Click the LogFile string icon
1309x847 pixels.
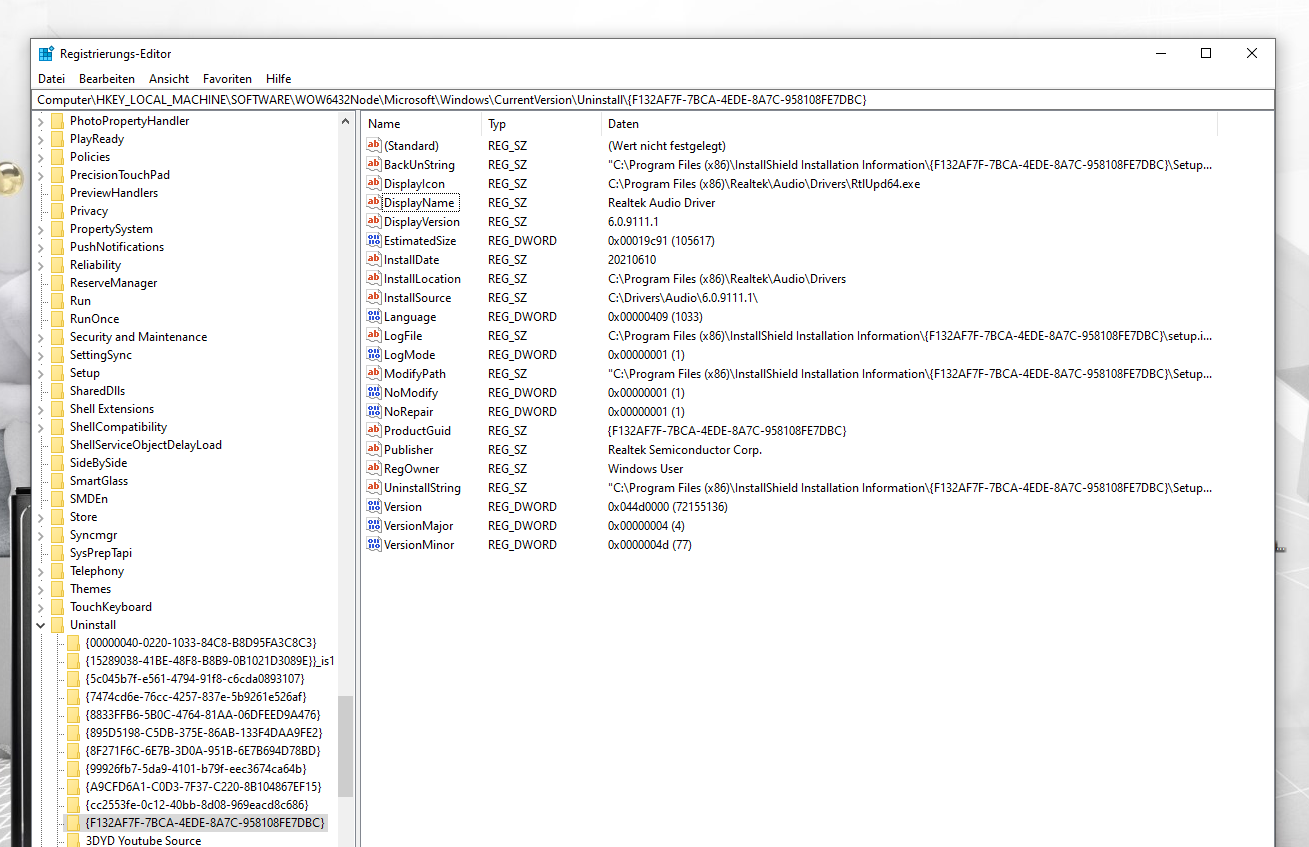pyautogui.click(x=374, y=335)
